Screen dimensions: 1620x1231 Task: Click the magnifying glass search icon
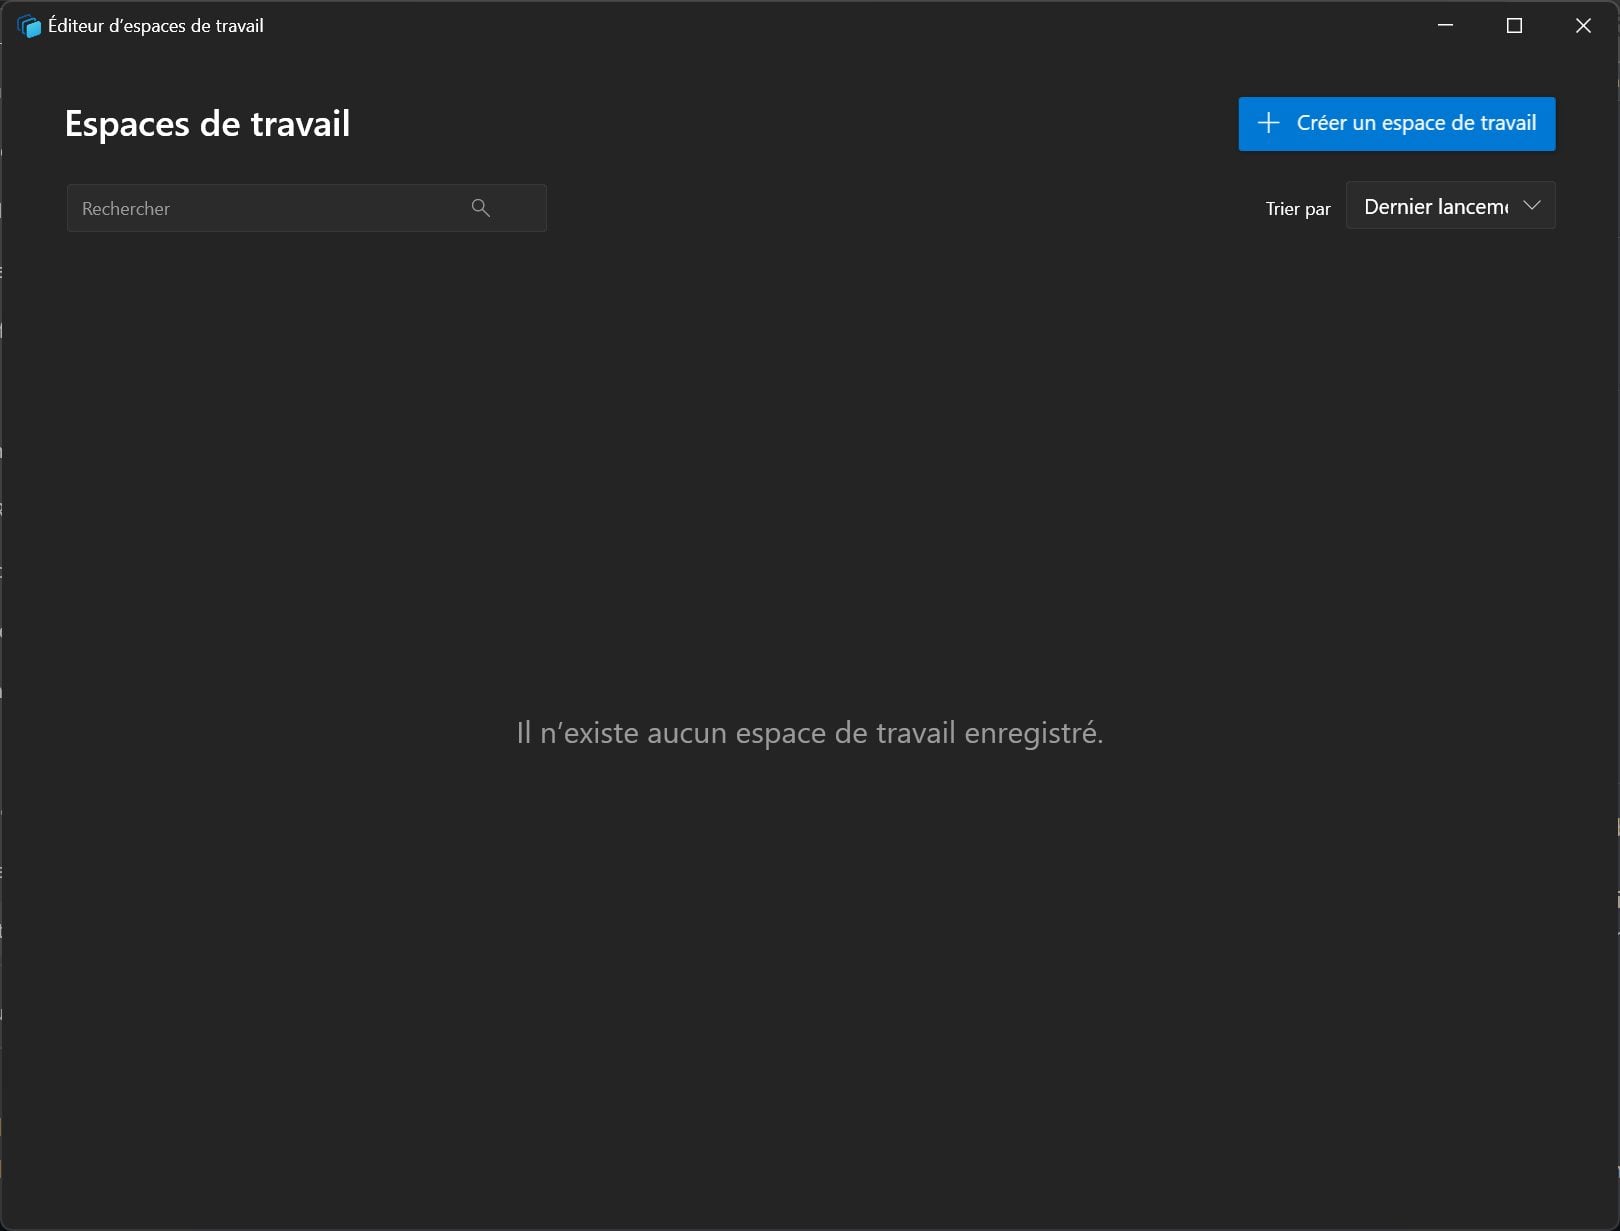pyautogui.click(x=480, y=208)
